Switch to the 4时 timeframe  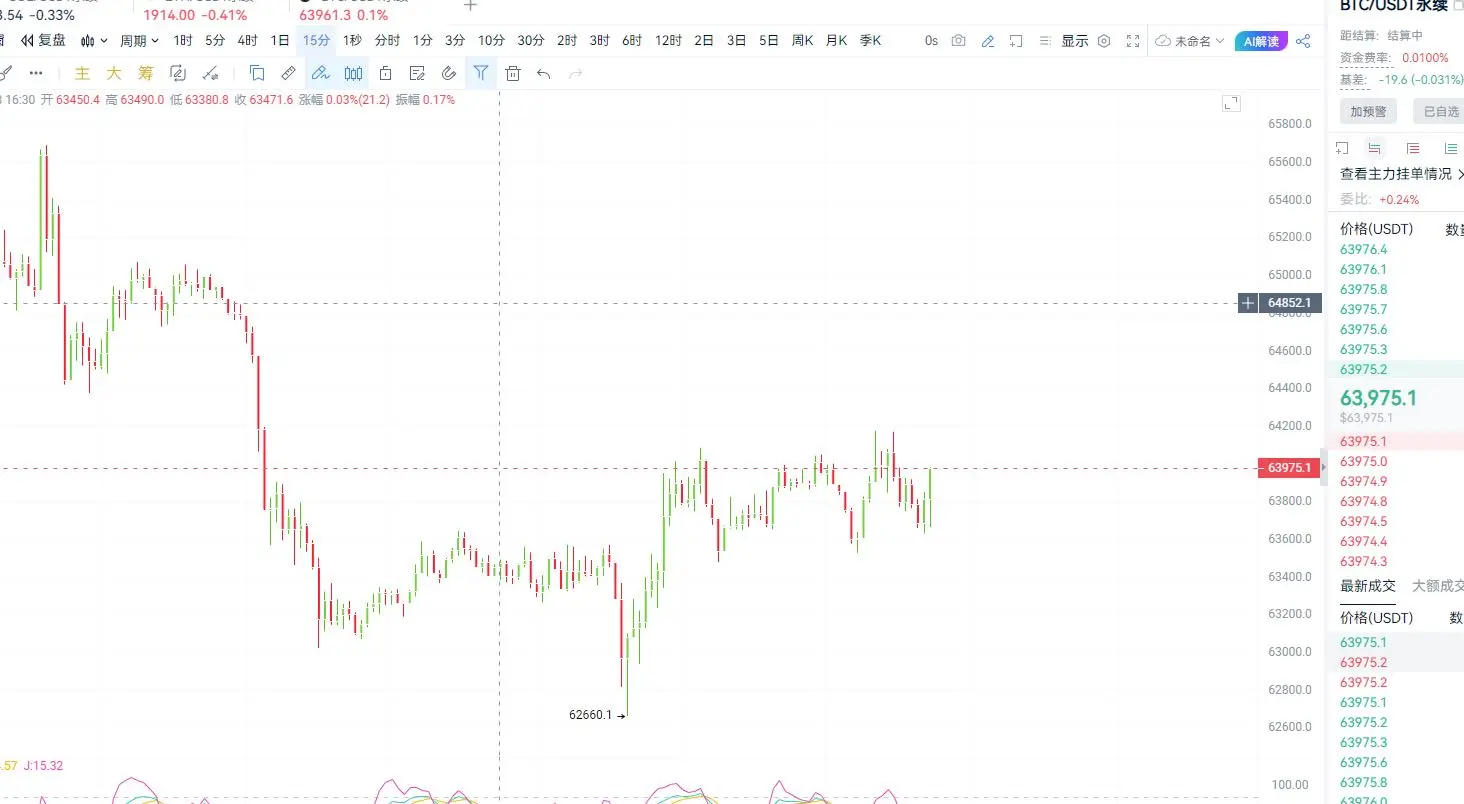[x=247, y=41]
